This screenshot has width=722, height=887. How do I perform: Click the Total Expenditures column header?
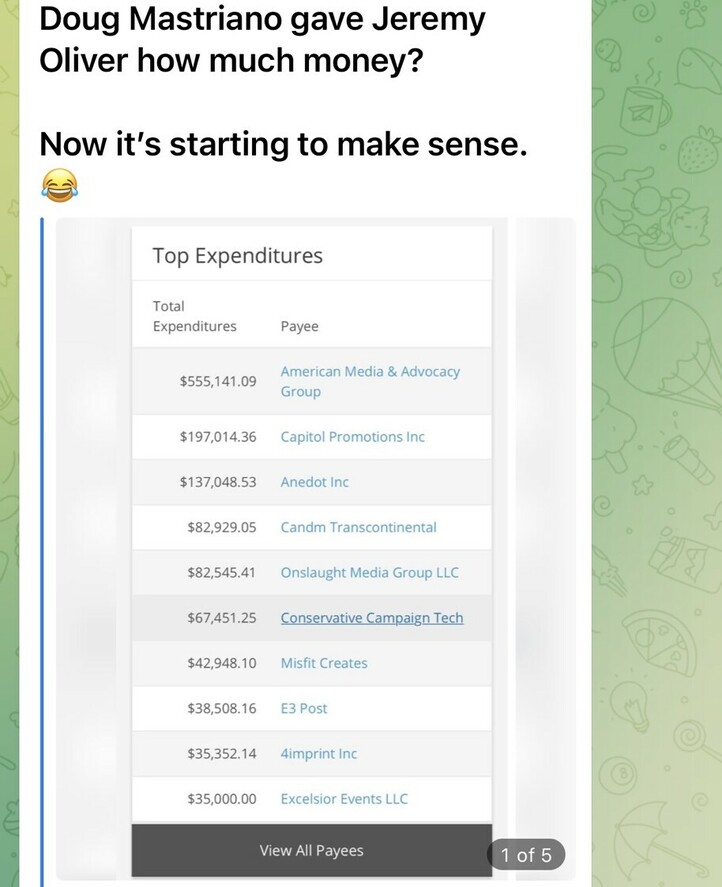[194, 316]
